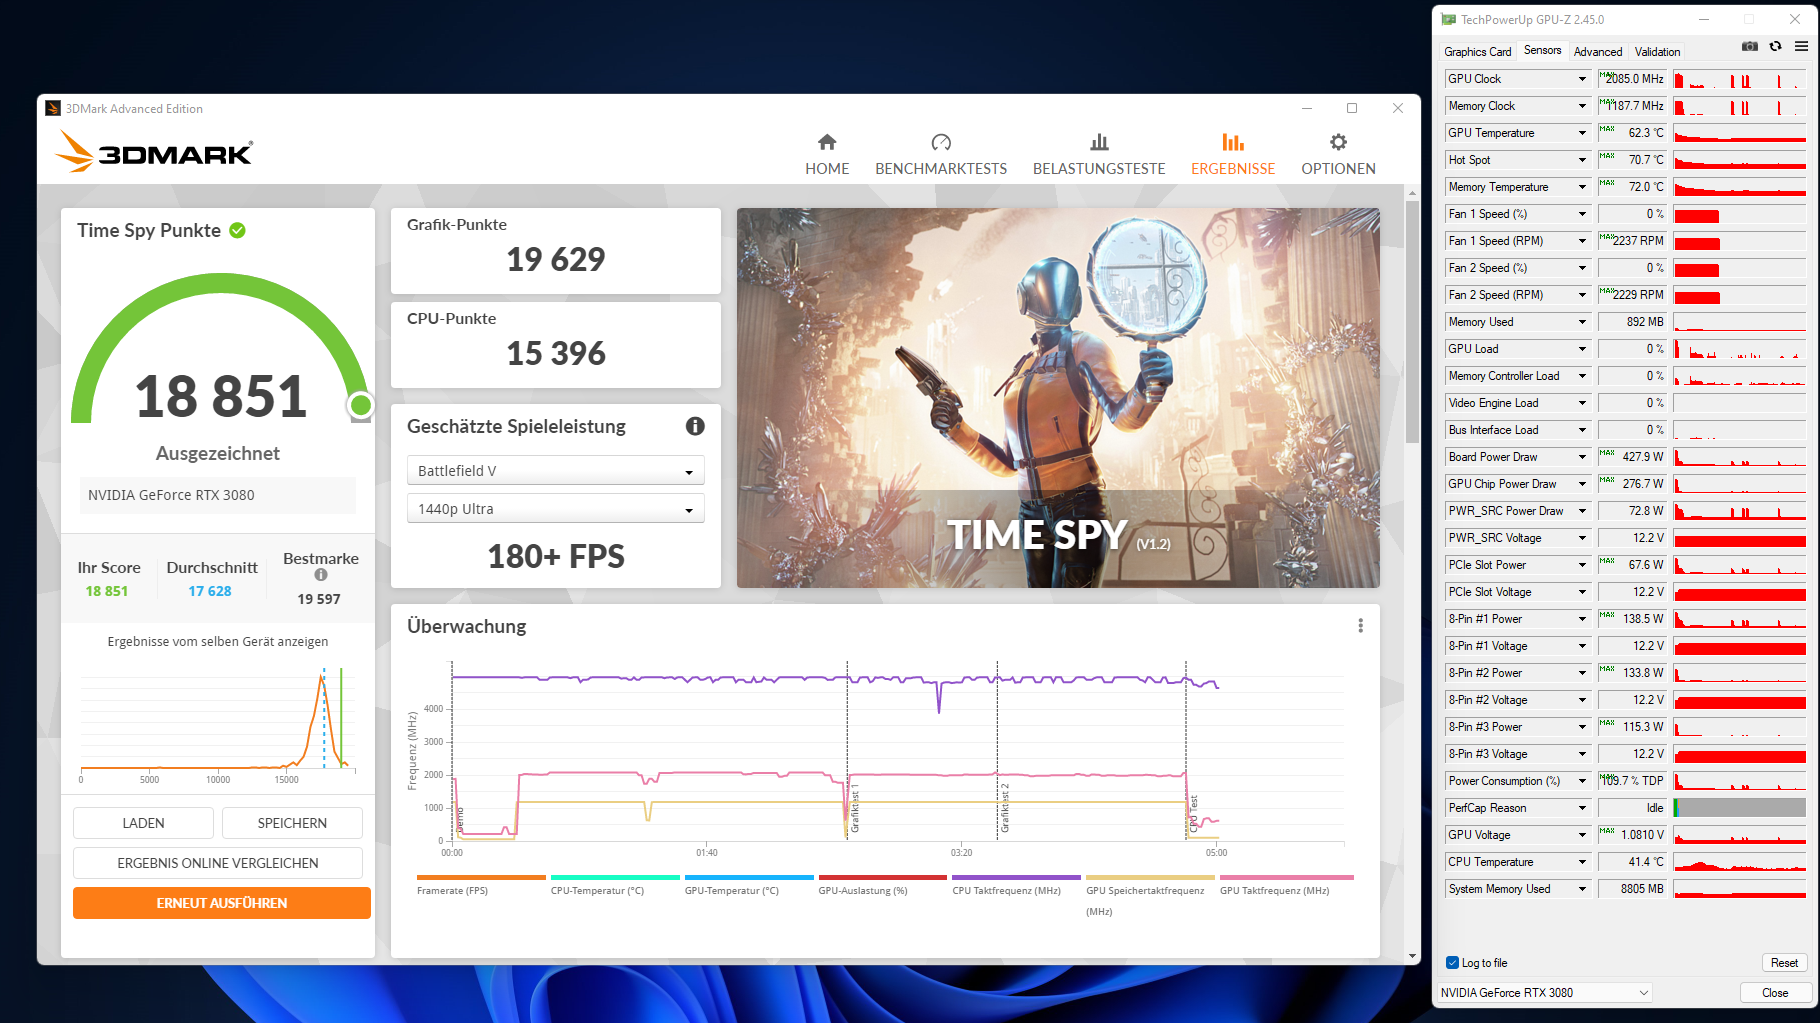1820x1023 pixels.
Task: Open the BENCHMARKTESTS menu label
Action: click(x=941, y=169)
